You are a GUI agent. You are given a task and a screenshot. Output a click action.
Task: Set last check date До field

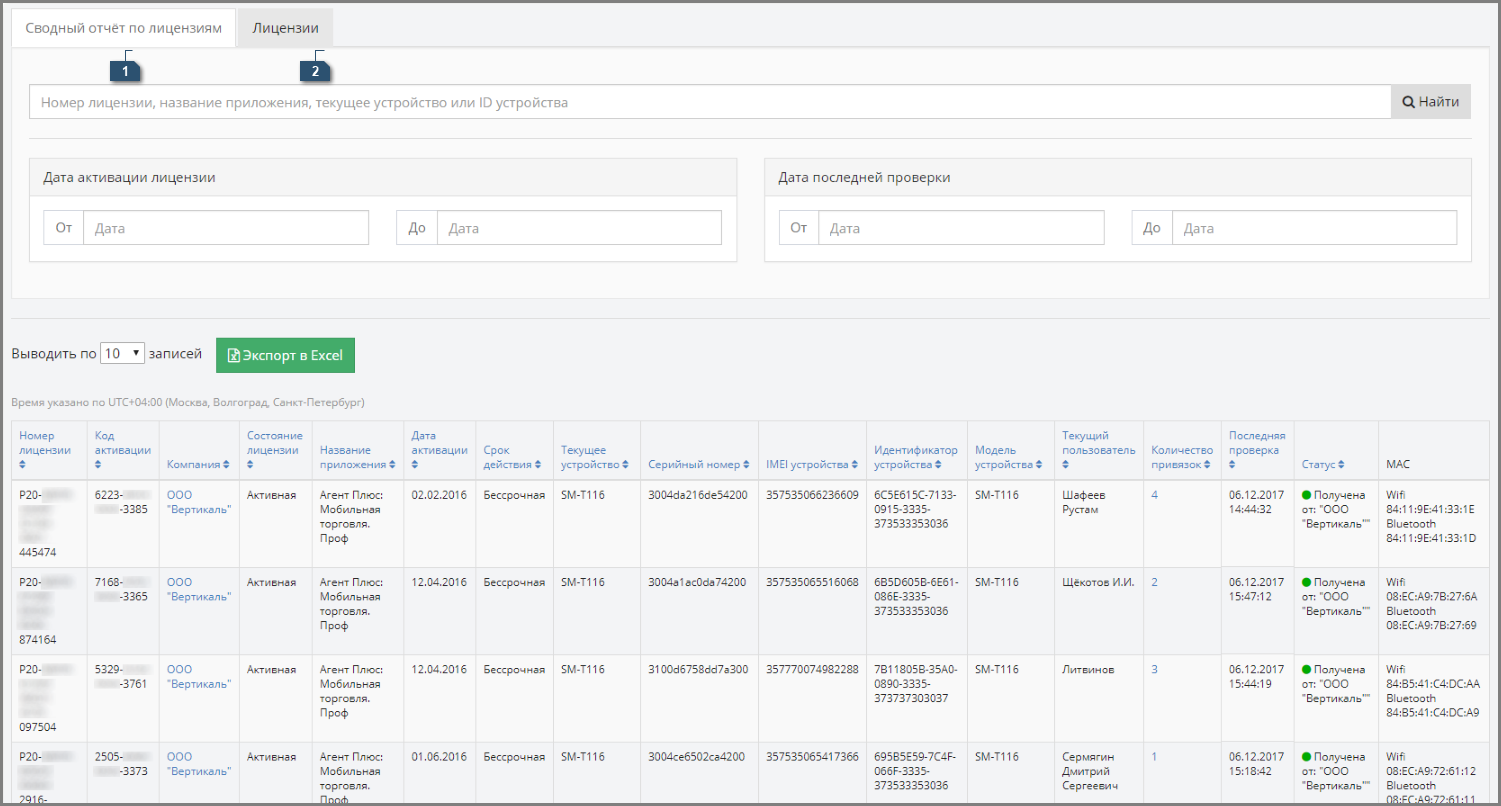pyautogui.click(x=1314, y=228)
